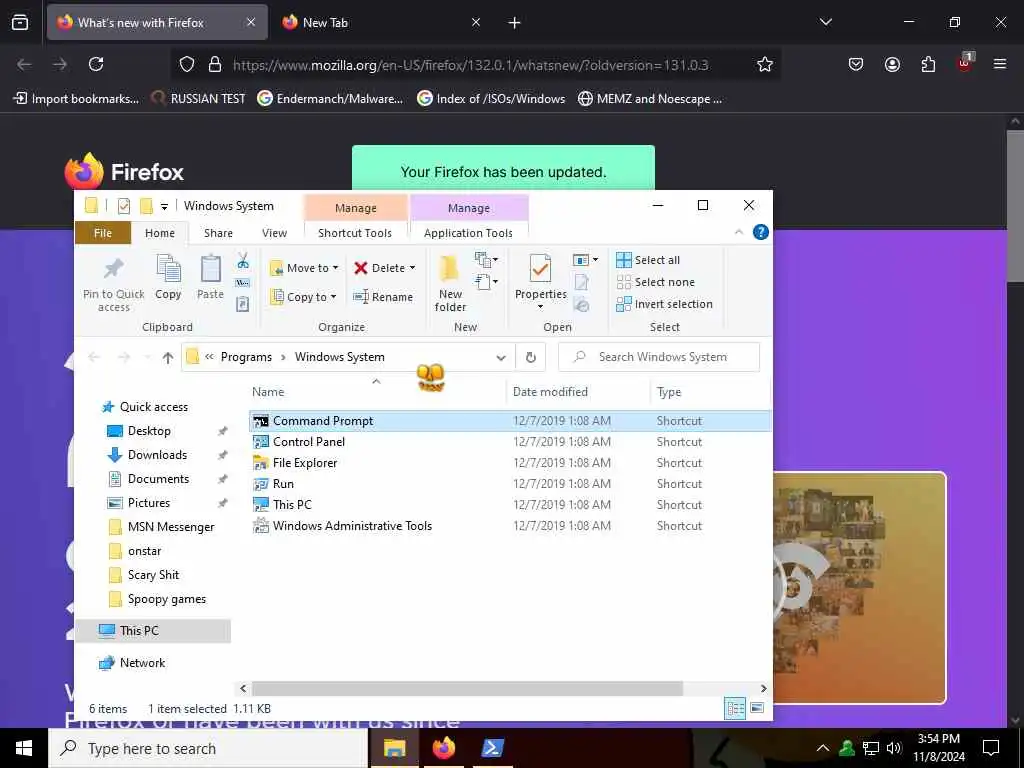List all Firefox tabs dropdown

825,22
